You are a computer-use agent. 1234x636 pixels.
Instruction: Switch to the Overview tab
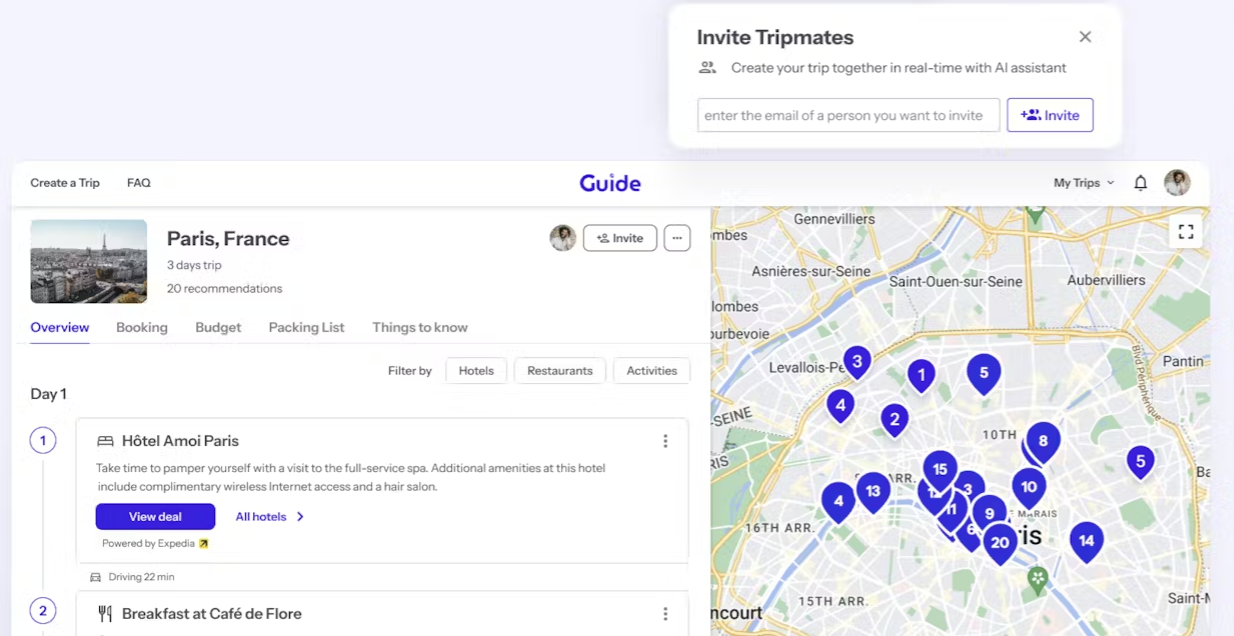pos(60,327)
